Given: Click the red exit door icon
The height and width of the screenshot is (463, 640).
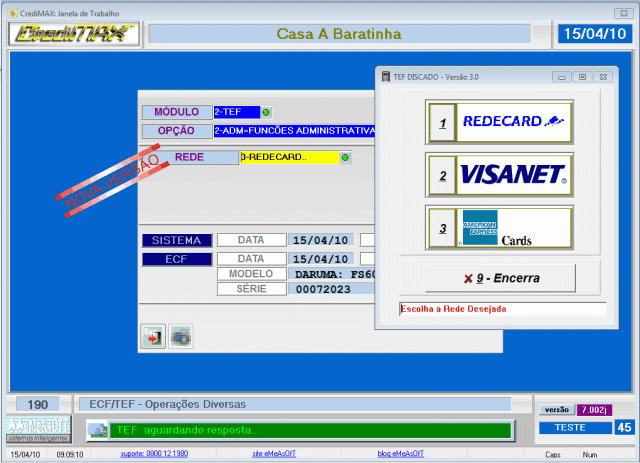Looking at the screenshot, I should [153, 337].
